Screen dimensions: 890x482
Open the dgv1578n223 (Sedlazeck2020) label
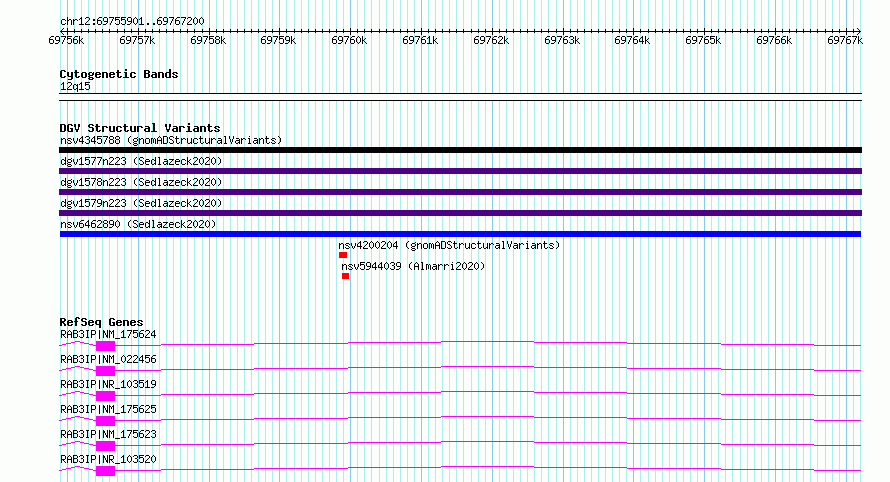[x=141, y=182]
